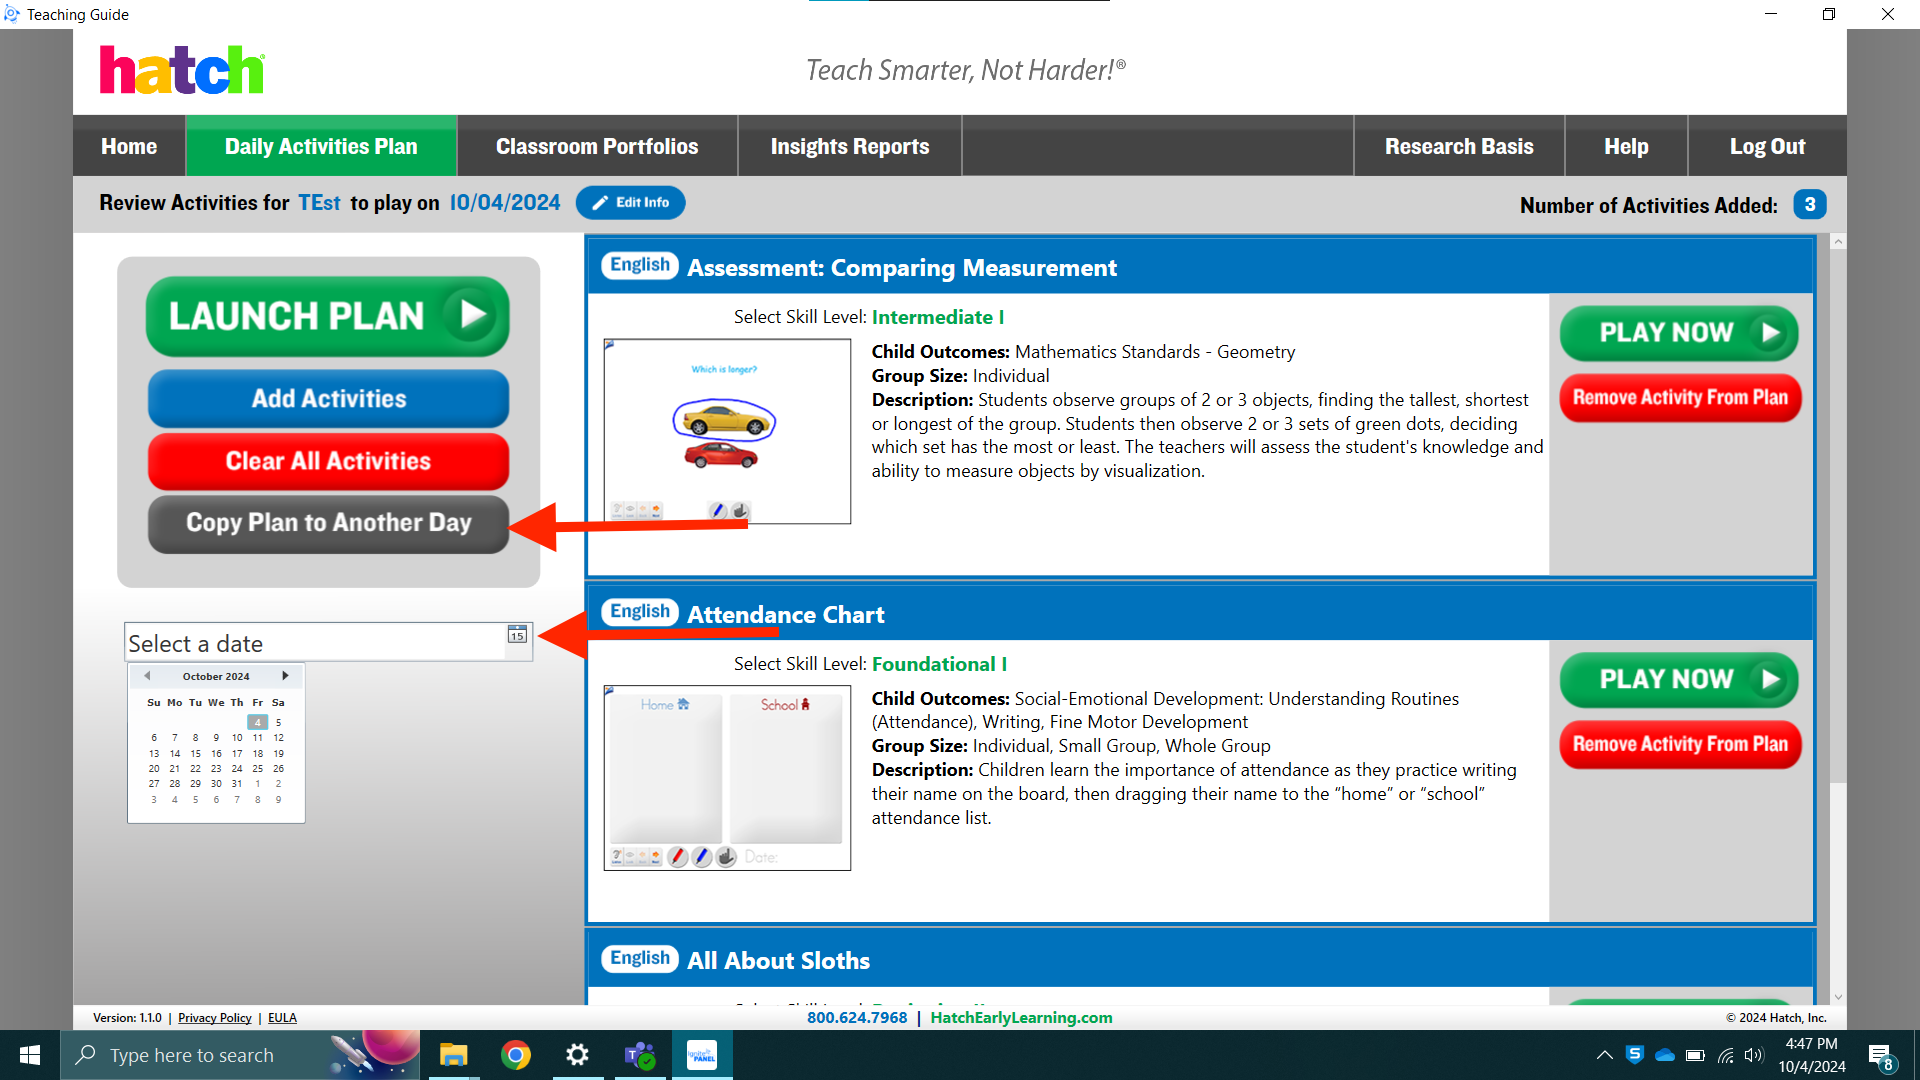Change Intermediate I skill level
The height and width of the screenshot is (1080, 1920).
[938, 317]
